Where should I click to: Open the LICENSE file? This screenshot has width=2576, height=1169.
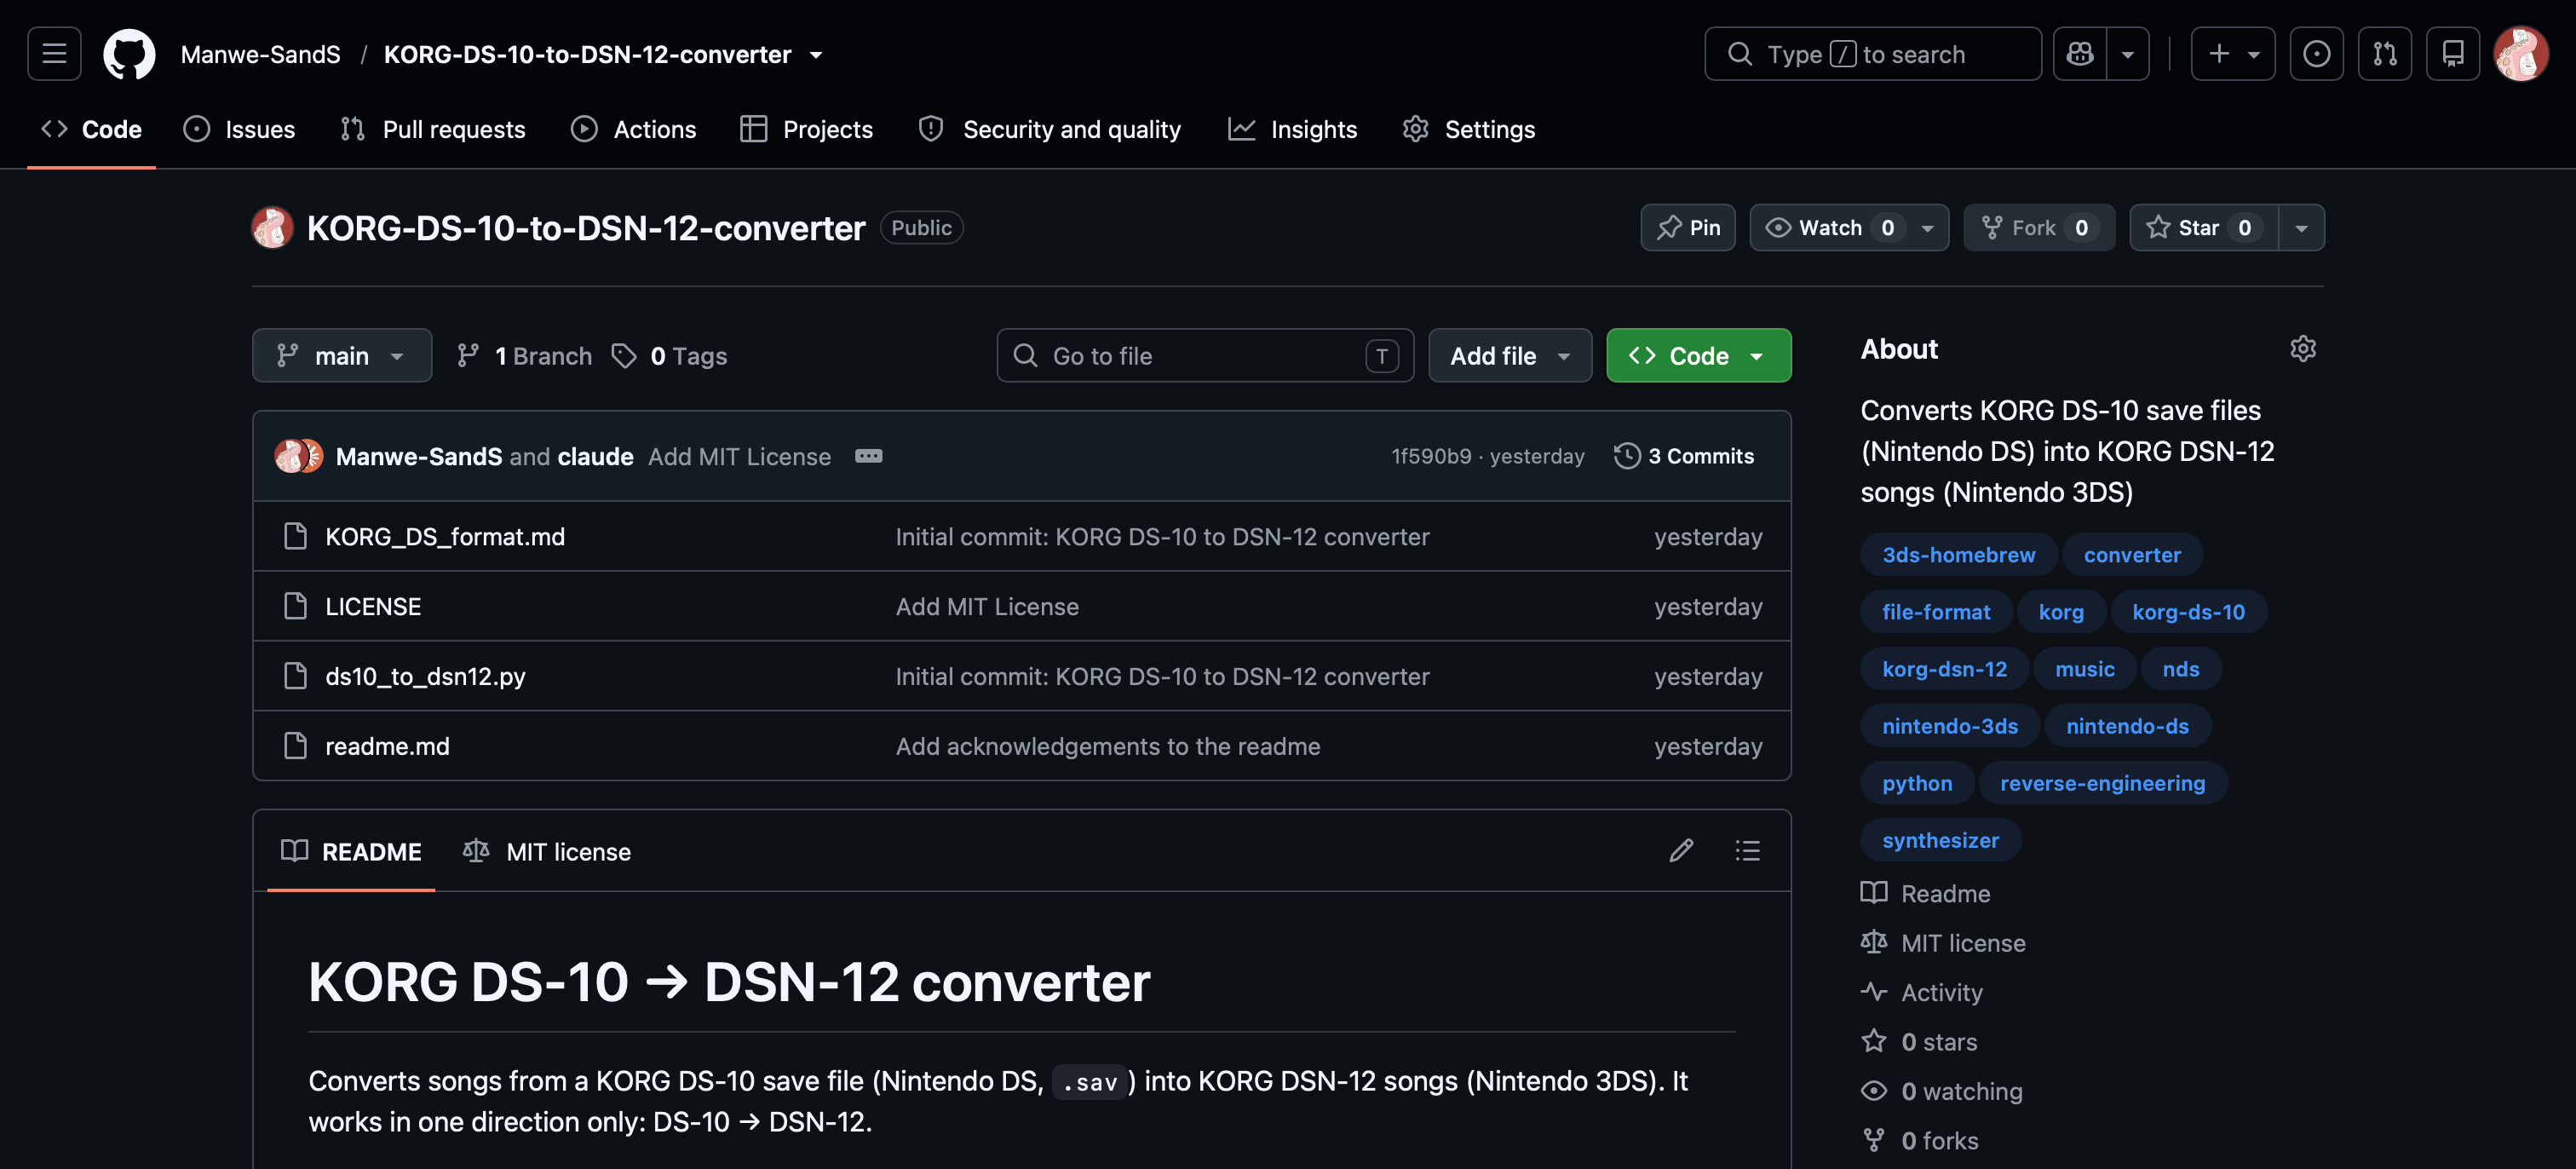(x=373, y=606)
